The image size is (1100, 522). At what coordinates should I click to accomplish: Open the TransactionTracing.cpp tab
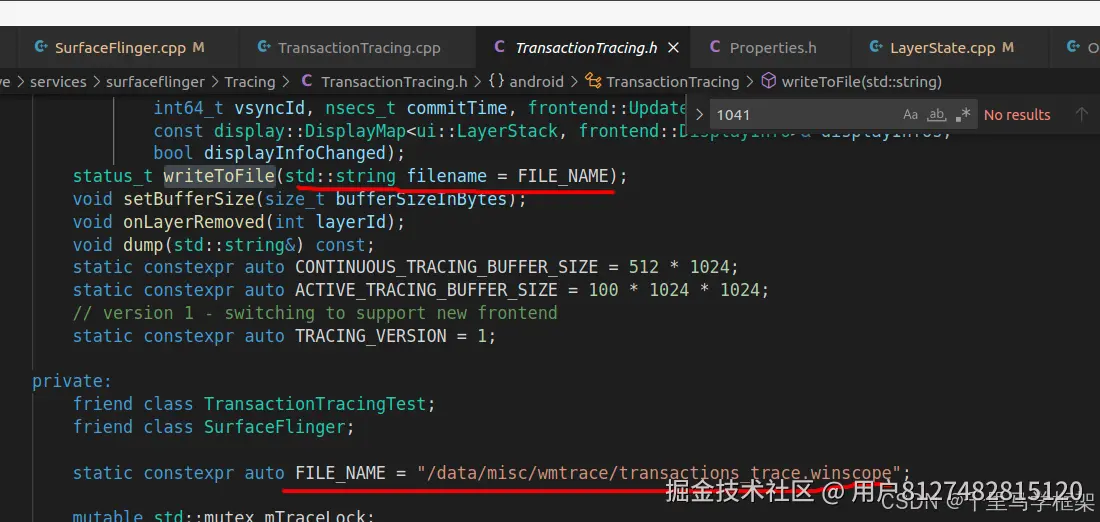click(x=349, y=48)
